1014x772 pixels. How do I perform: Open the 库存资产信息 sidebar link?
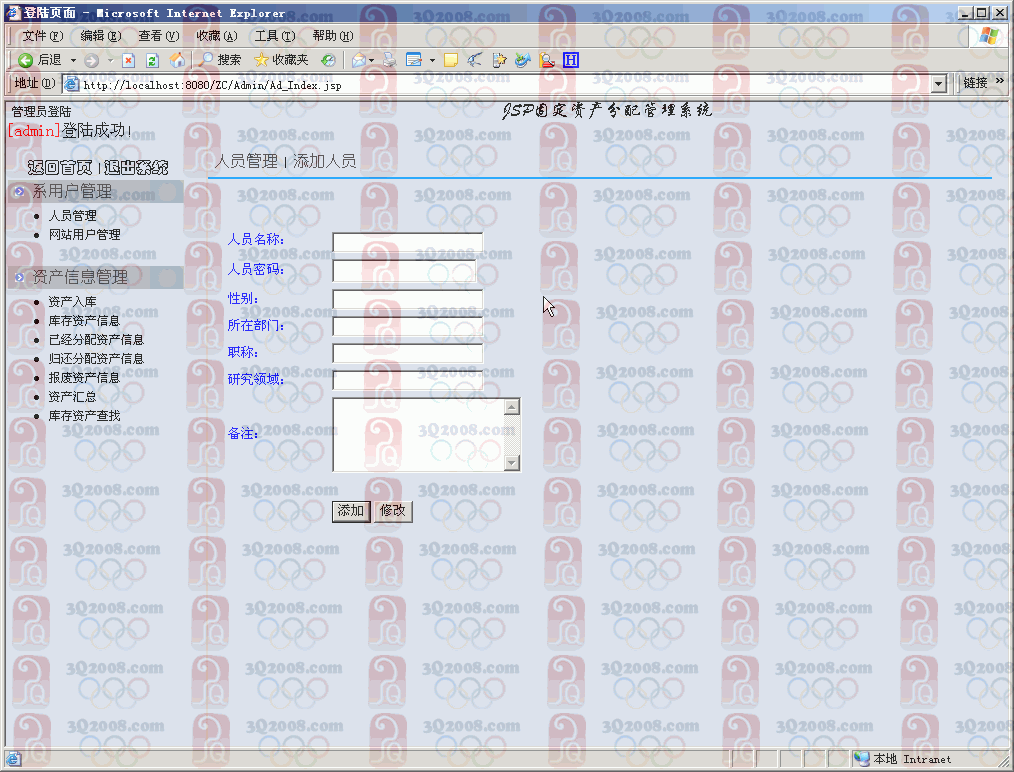pos(85,321)
